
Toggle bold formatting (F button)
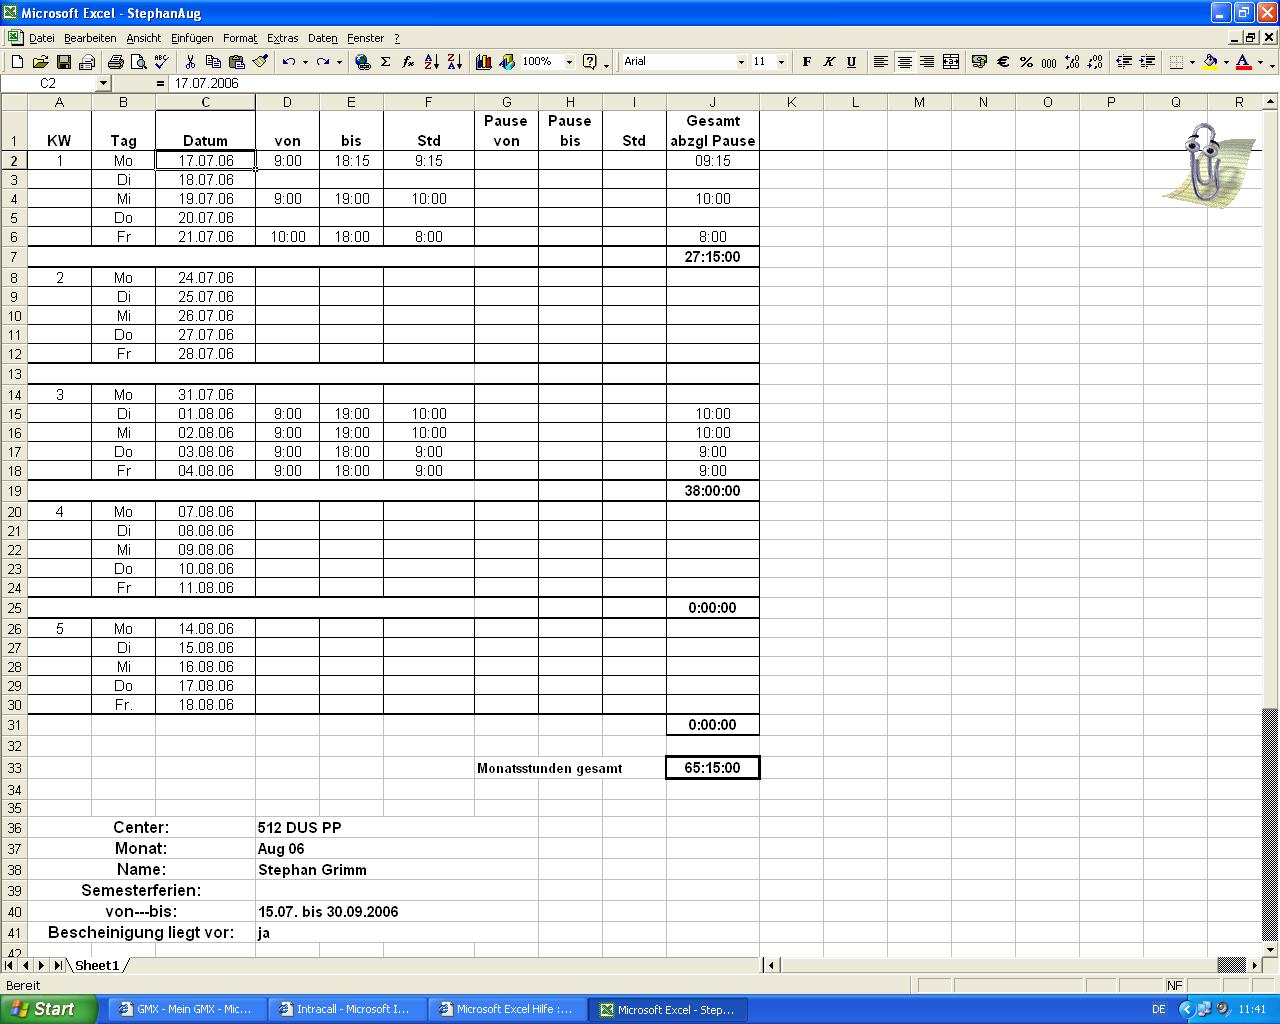[807, 62]
